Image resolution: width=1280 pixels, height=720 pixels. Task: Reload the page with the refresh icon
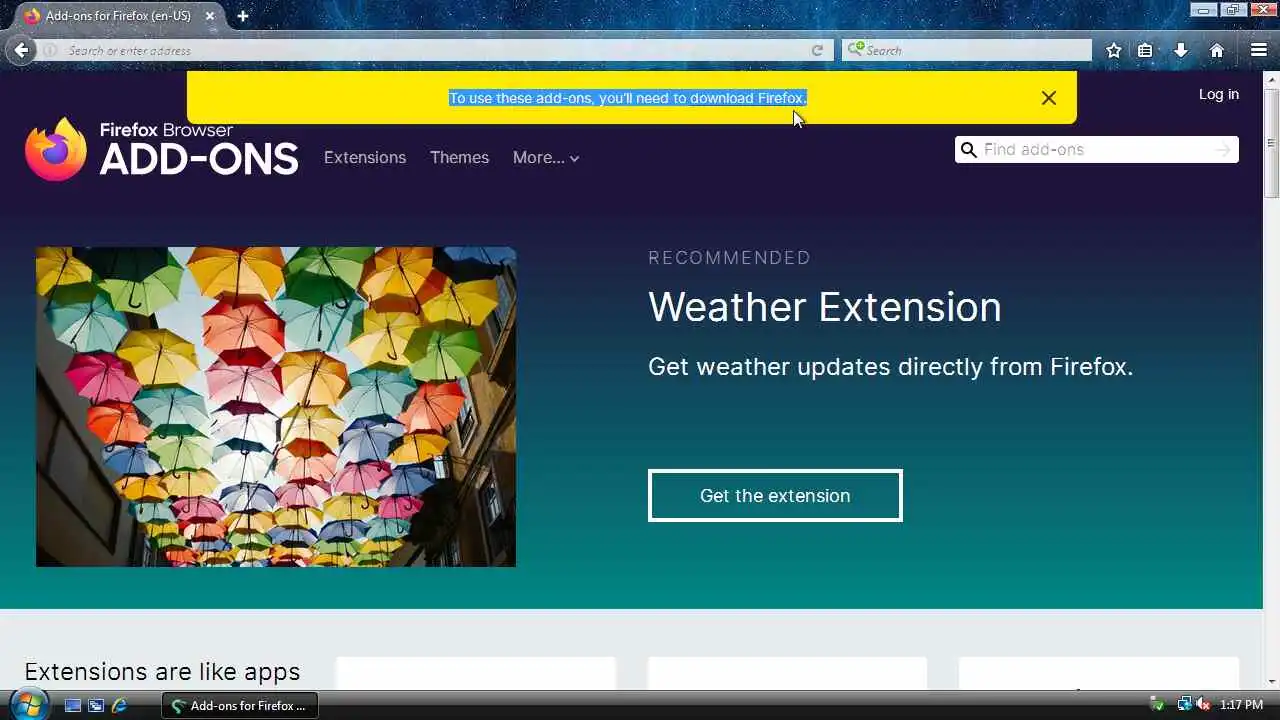click(x=817, y=50)
